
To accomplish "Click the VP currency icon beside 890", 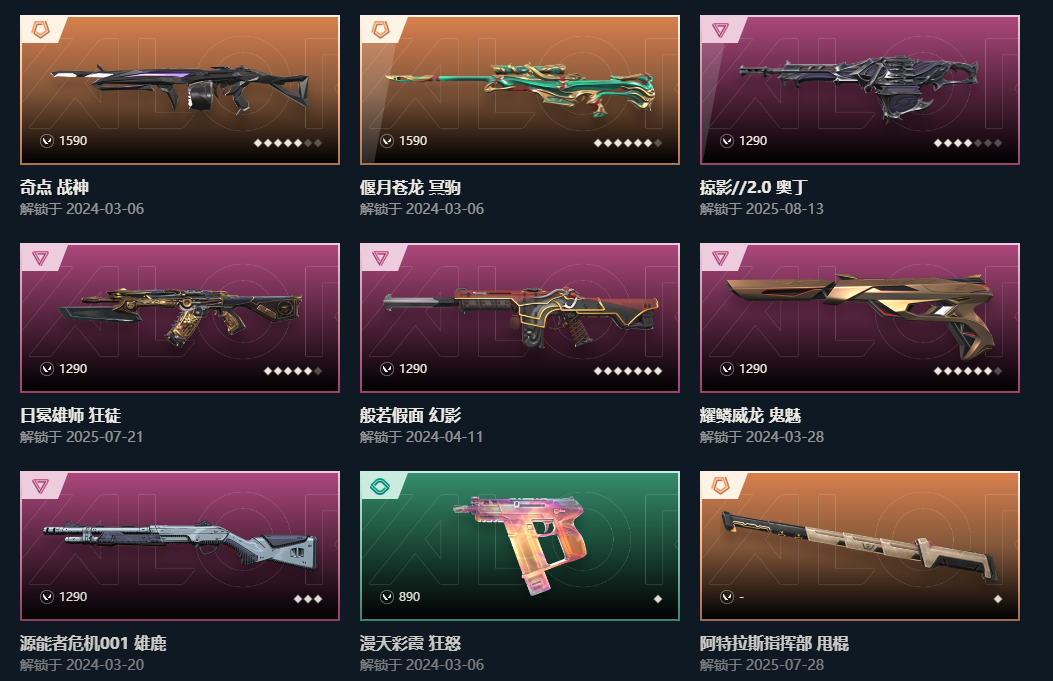I will [x=387, y=596].
